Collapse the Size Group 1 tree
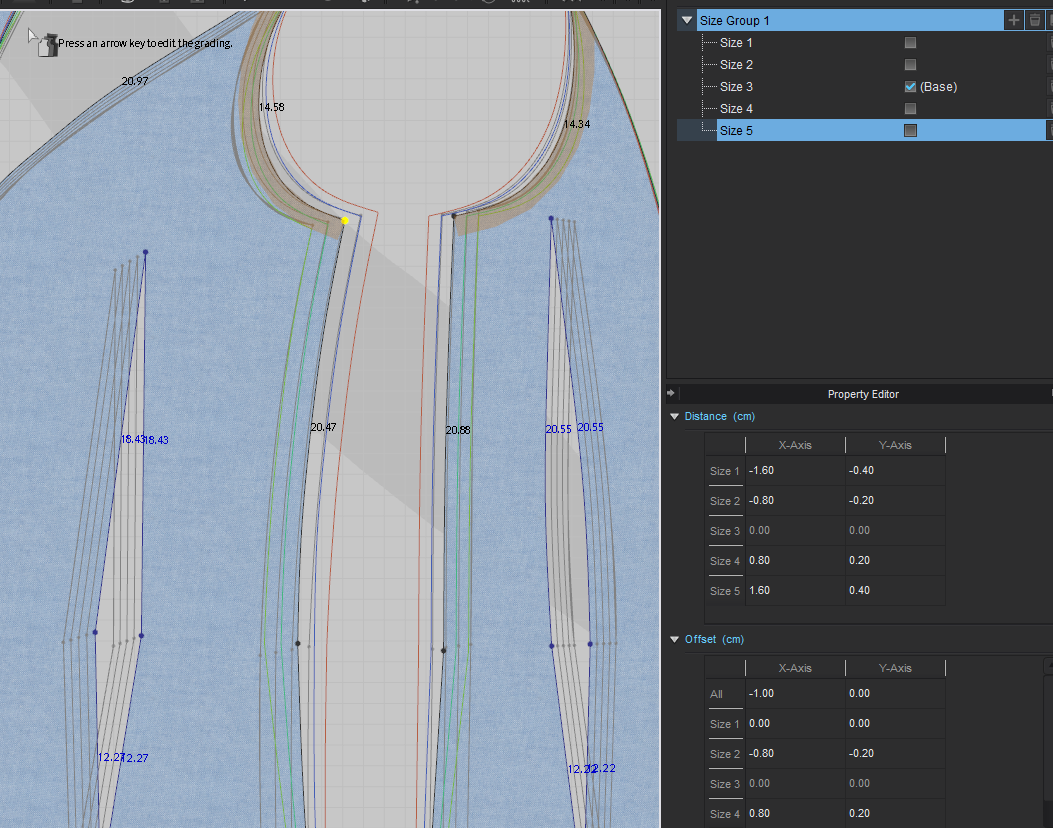The width and height of the screenshot is (1053, 828). (x=687, y=20)
